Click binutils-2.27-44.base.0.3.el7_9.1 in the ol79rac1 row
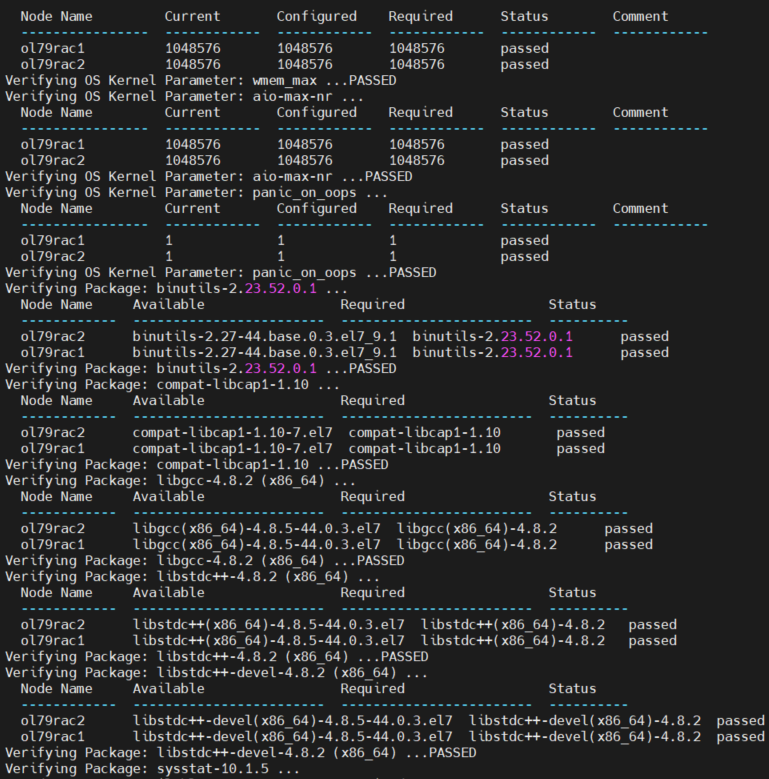Image resolution: width=769 pixels, height=779 pixels. pos(264,353)
